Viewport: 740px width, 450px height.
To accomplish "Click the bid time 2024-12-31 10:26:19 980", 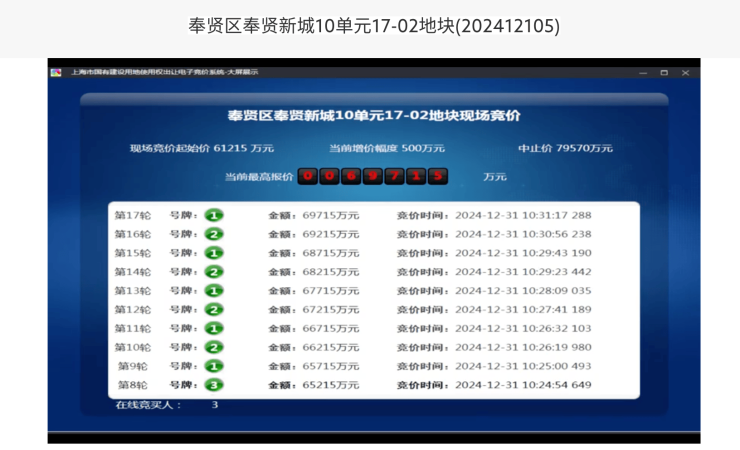I will pyautogui.click(x=523, y=348).
